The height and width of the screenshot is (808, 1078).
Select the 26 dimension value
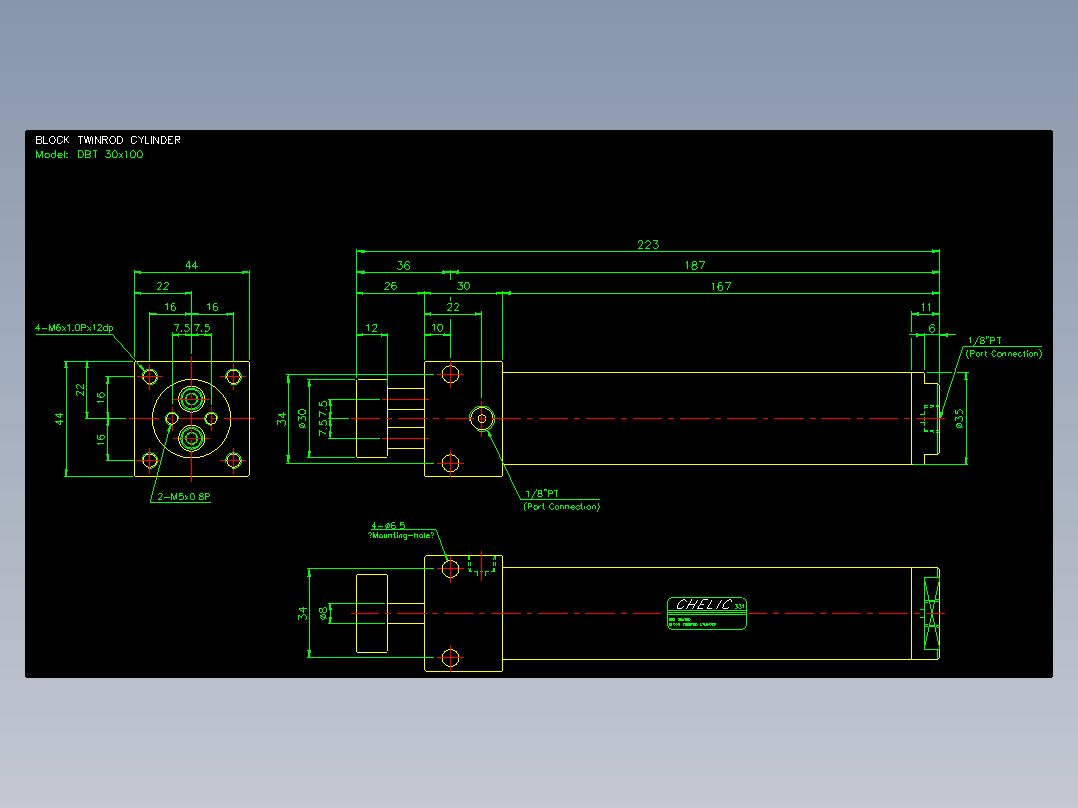390,286
